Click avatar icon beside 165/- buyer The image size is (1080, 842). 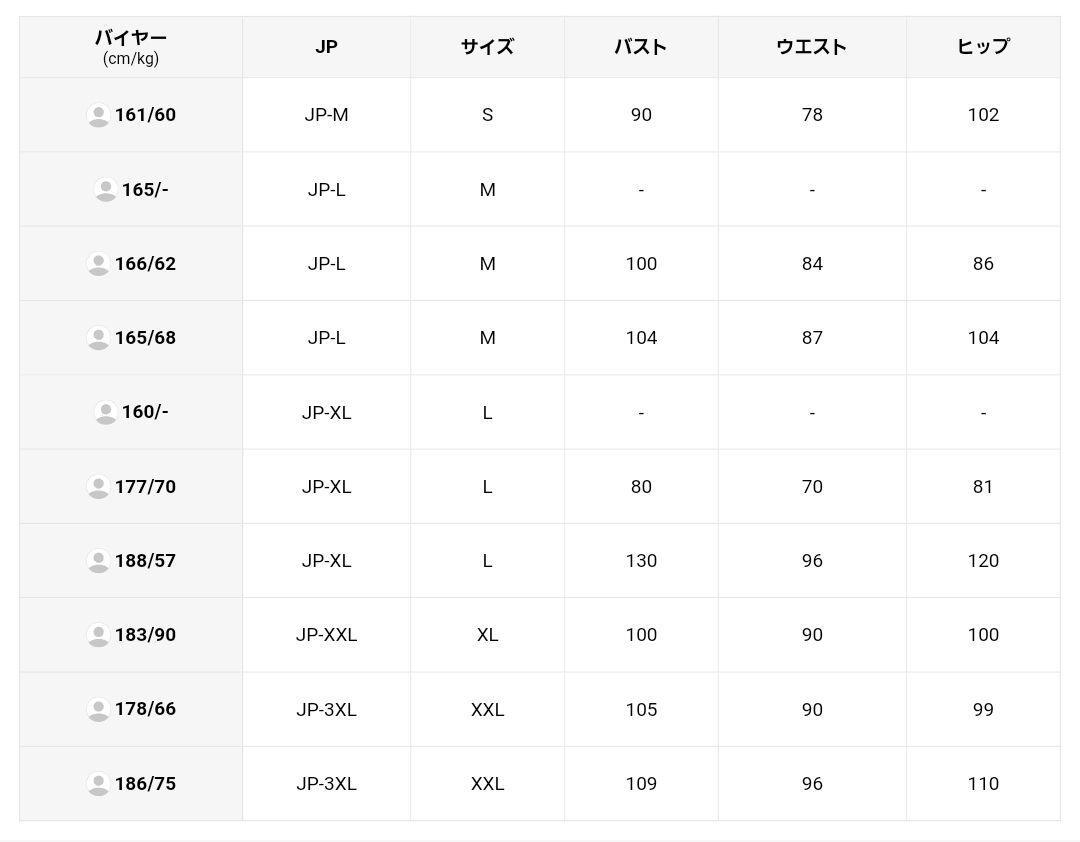coord(105,189)
